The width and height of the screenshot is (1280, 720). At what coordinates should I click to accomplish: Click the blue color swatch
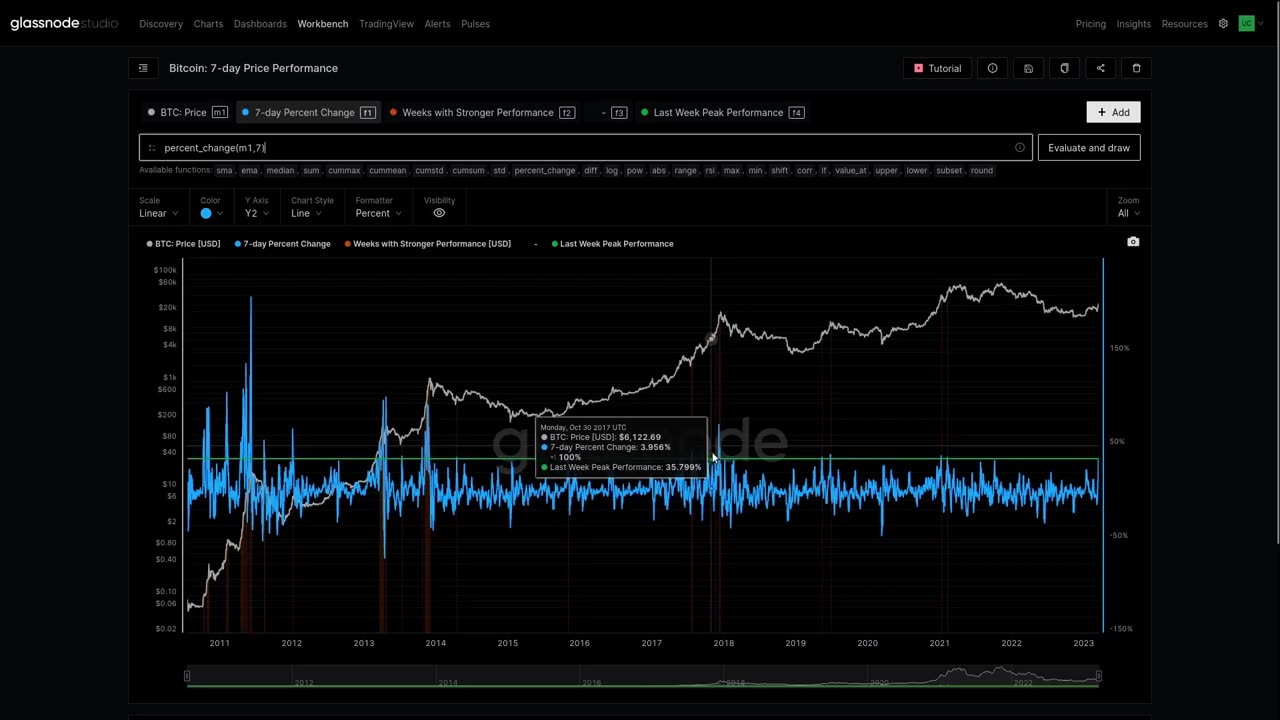point(206,213)
